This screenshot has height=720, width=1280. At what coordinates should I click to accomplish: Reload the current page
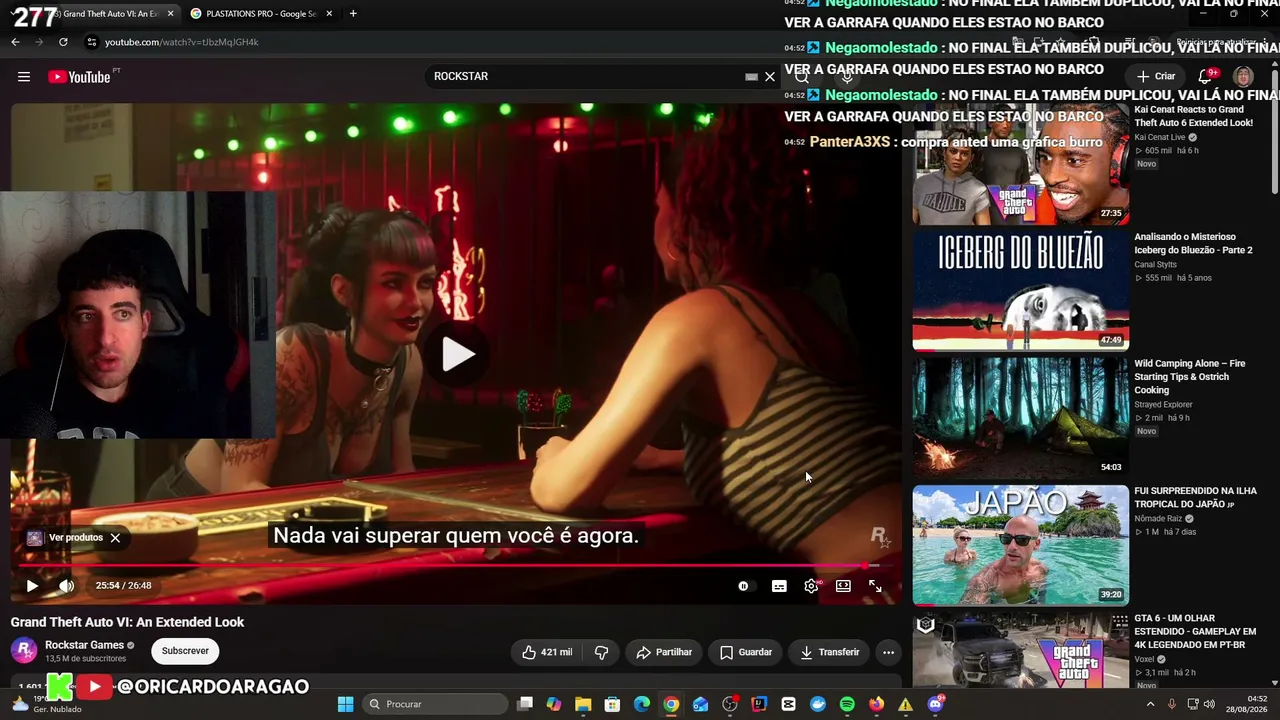click(63, 42)
